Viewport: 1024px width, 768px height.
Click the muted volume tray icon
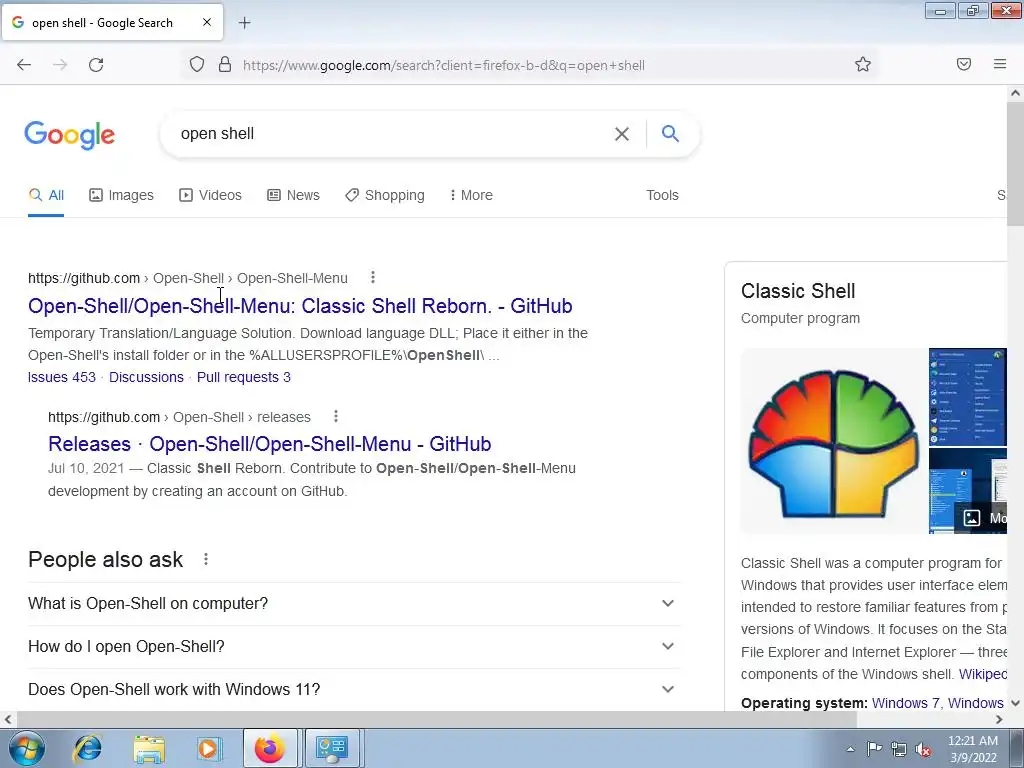click(923, 750)
